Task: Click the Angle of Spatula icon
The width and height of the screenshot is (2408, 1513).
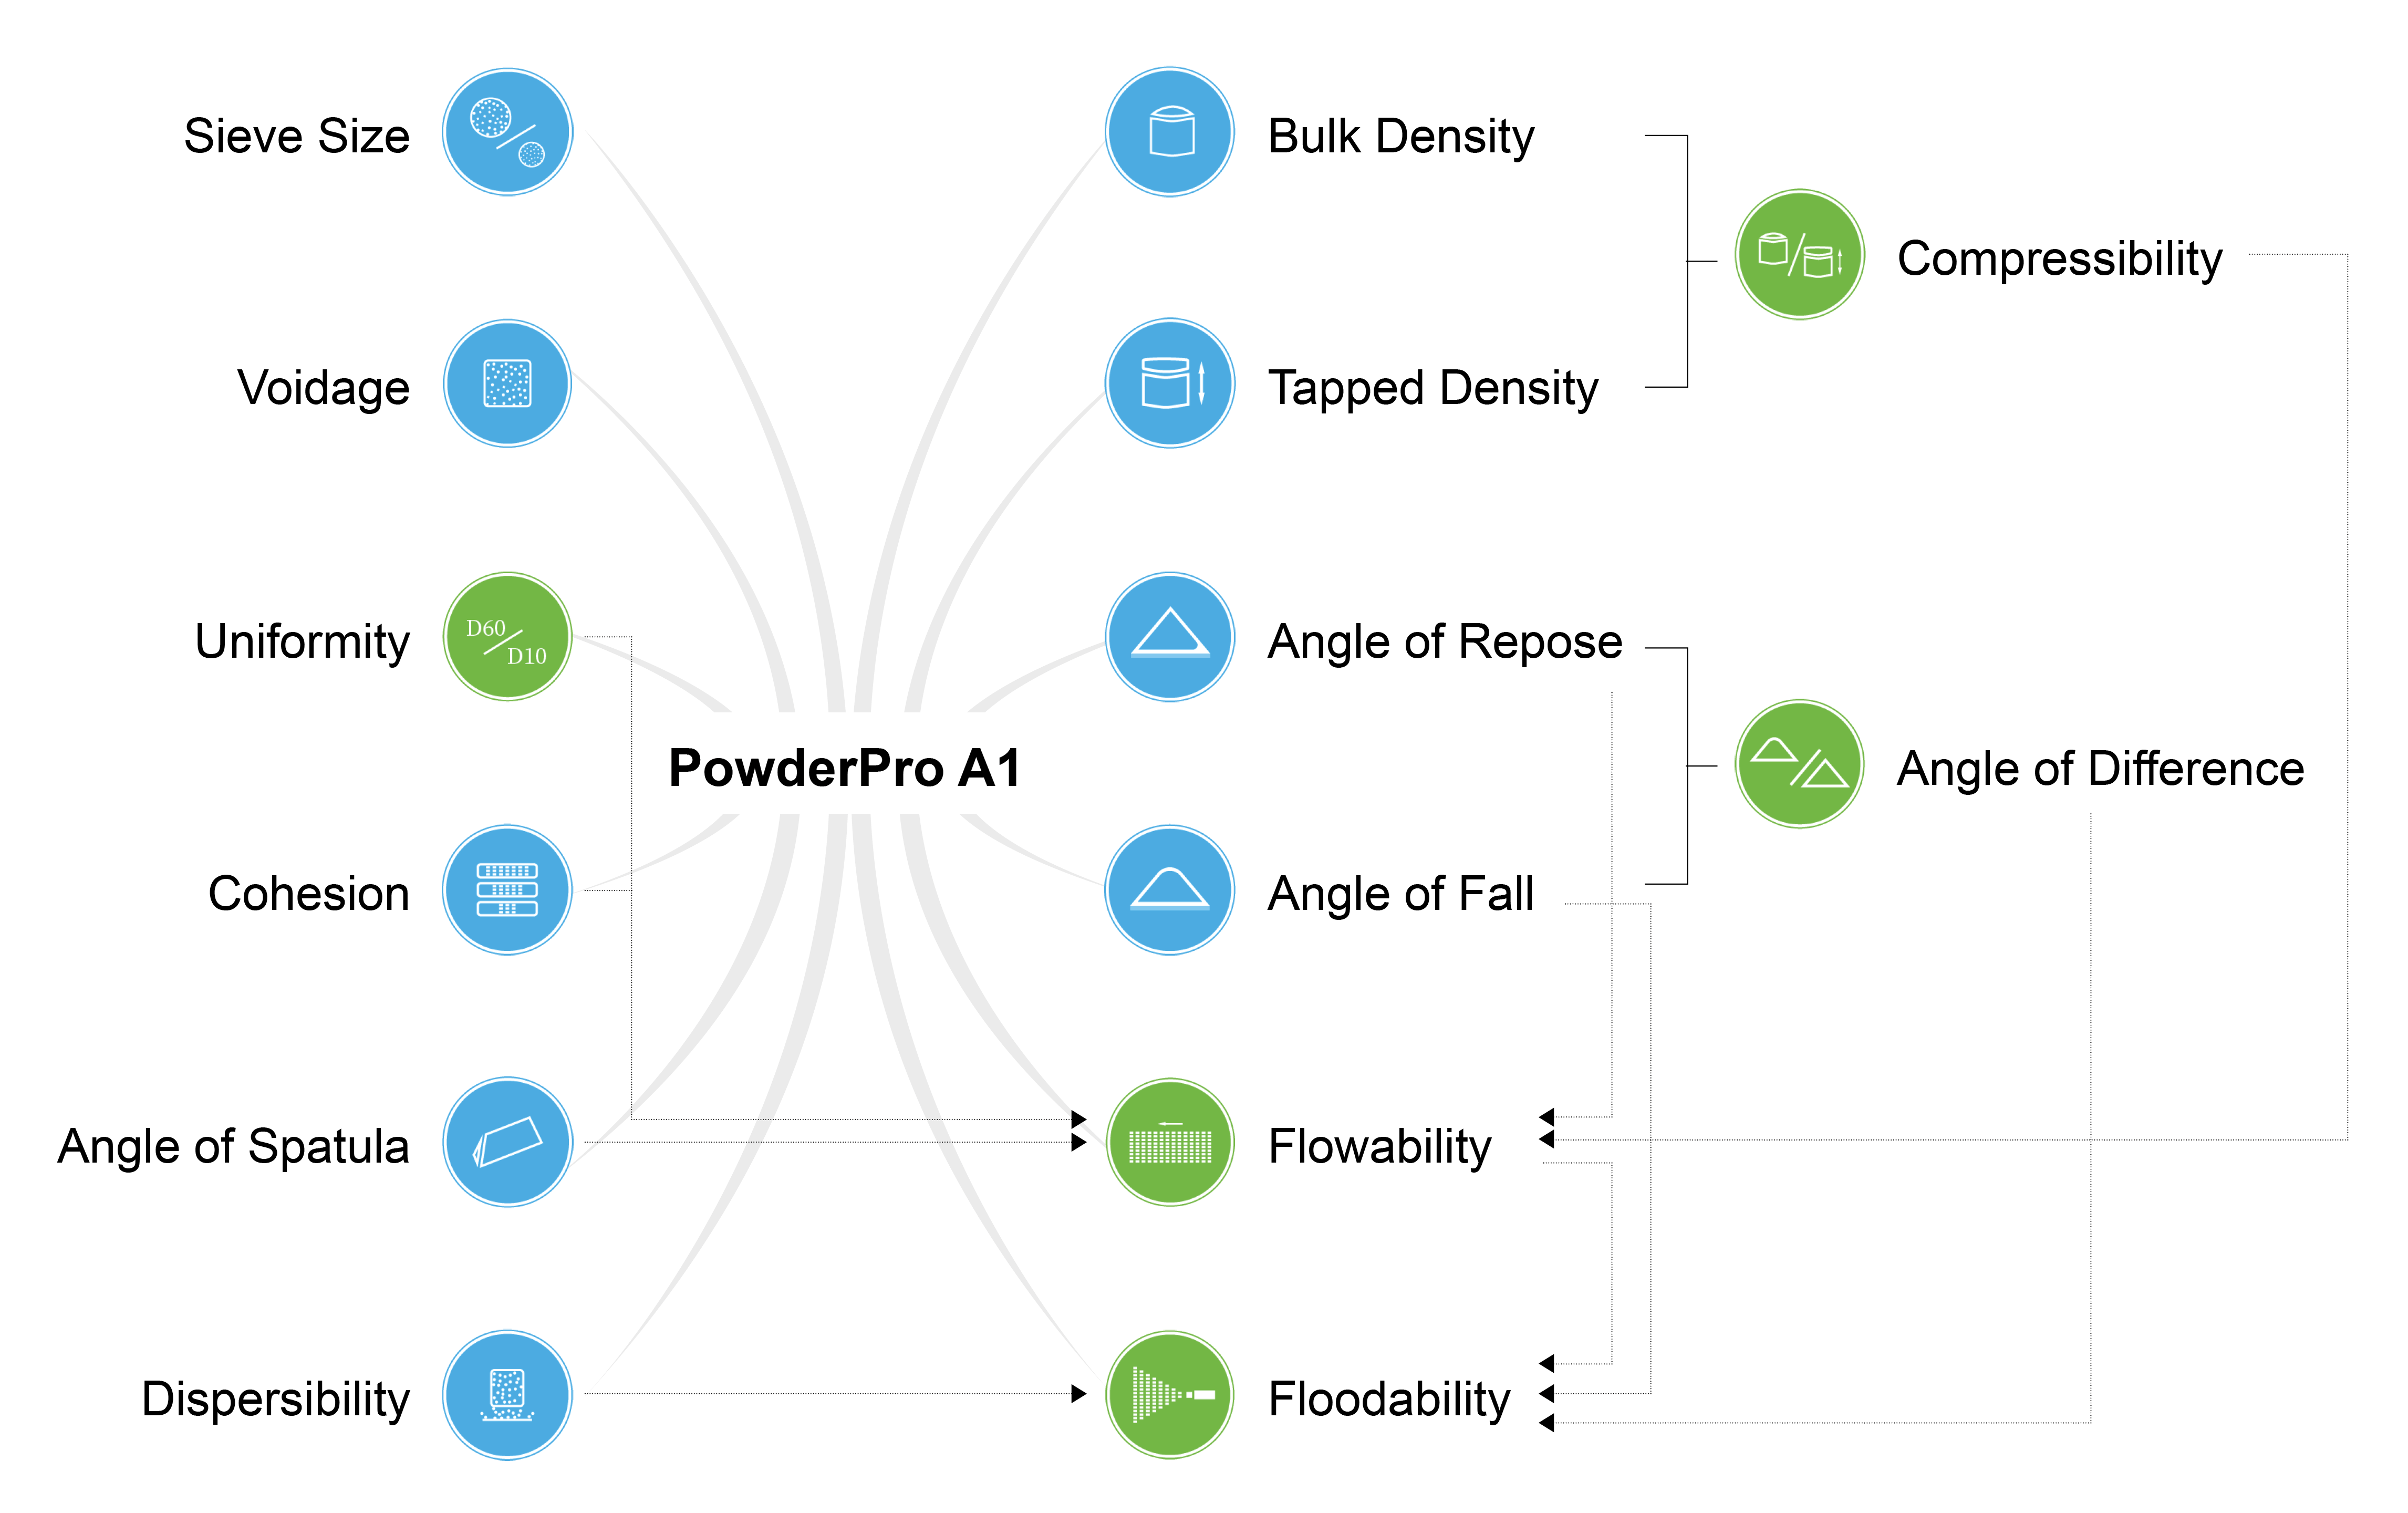Action: (x=507, y=1142)
